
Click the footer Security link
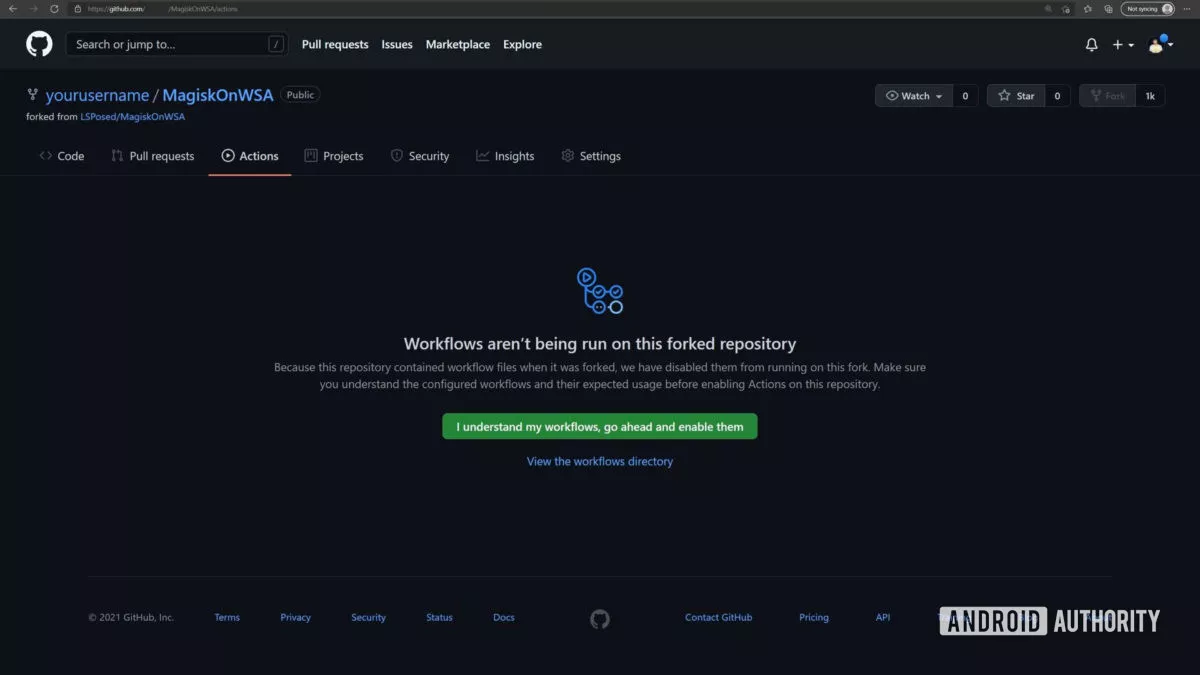368,618
